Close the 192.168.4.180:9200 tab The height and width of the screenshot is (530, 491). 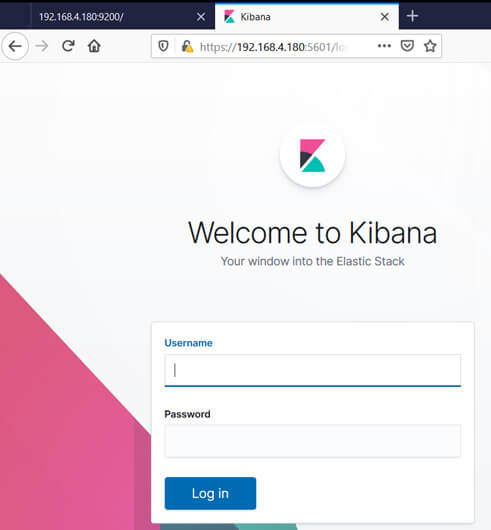tap(201, 17)
